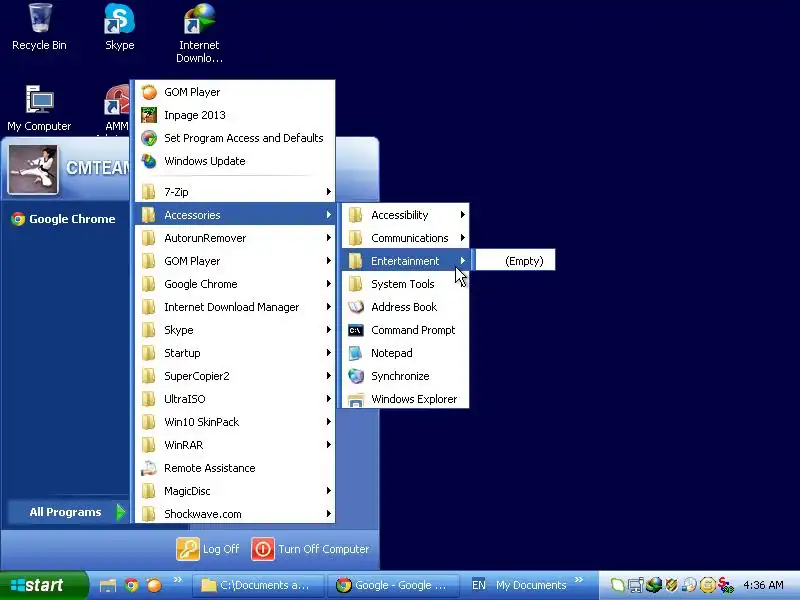
Task: Expand the Accessibility submenu arrow
Action: click(462, 215)
